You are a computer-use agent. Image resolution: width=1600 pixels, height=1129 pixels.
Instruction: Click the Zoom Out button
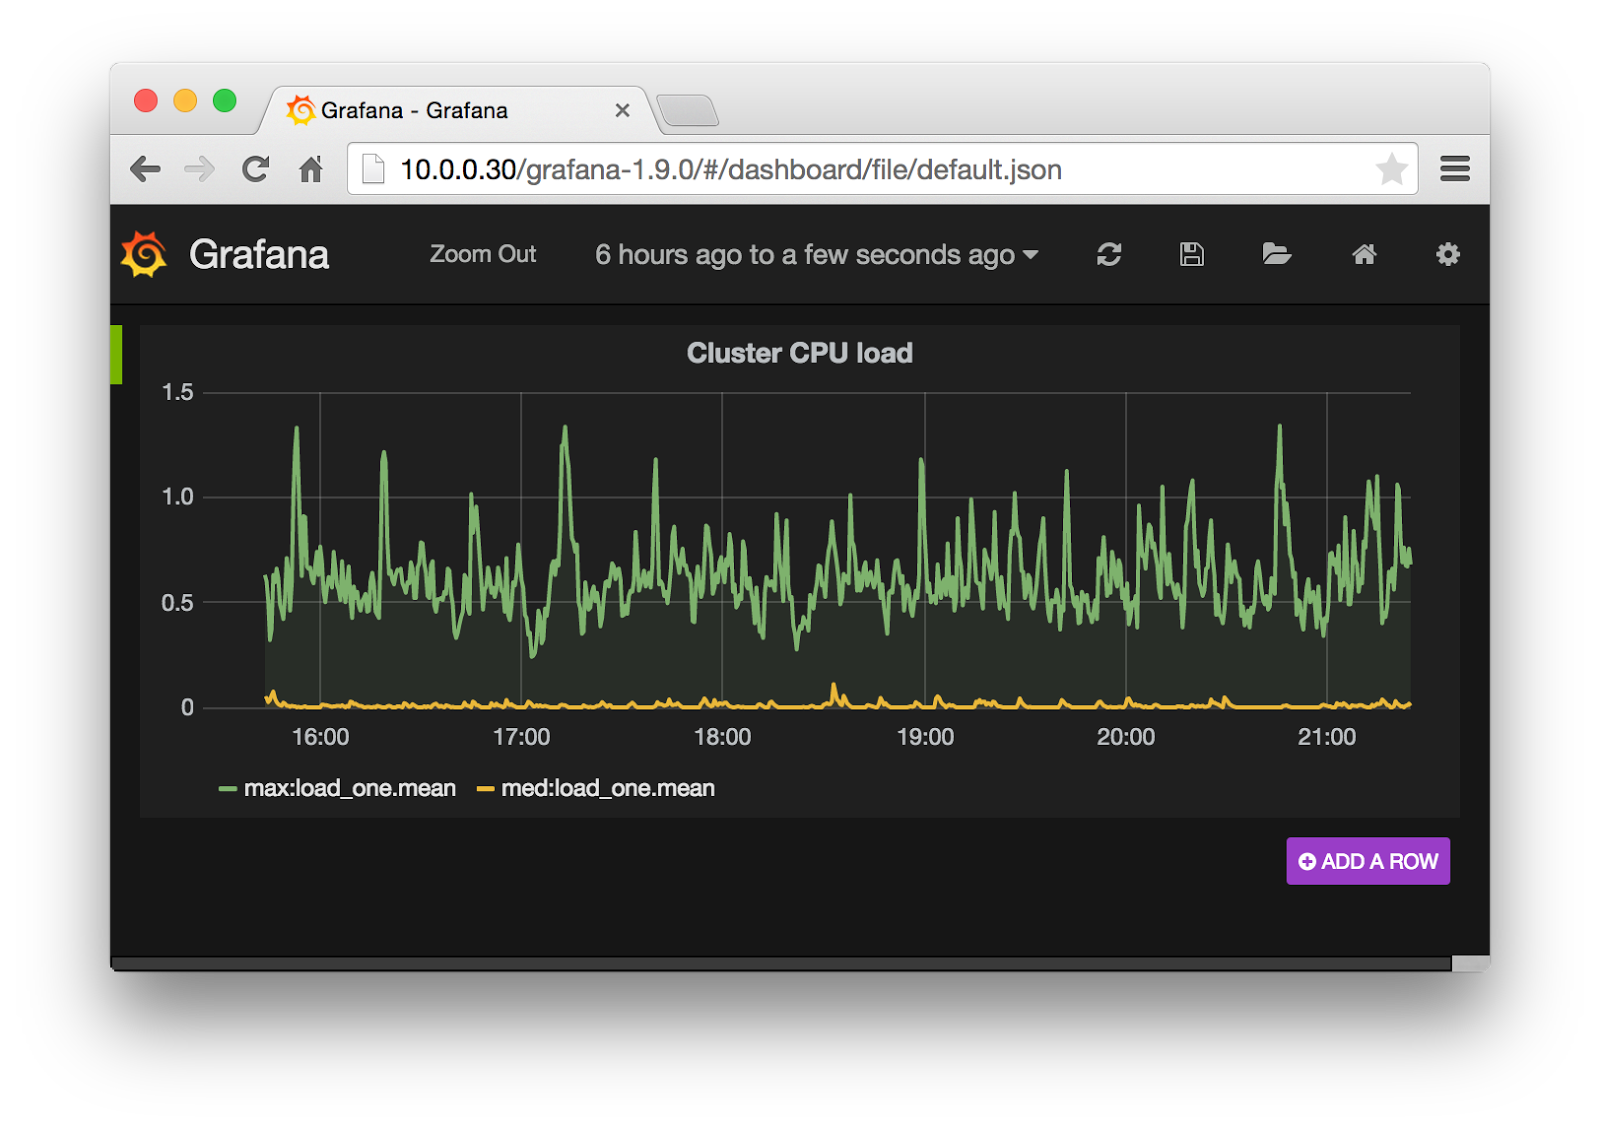pyautogui.click(x=483, y=254)
